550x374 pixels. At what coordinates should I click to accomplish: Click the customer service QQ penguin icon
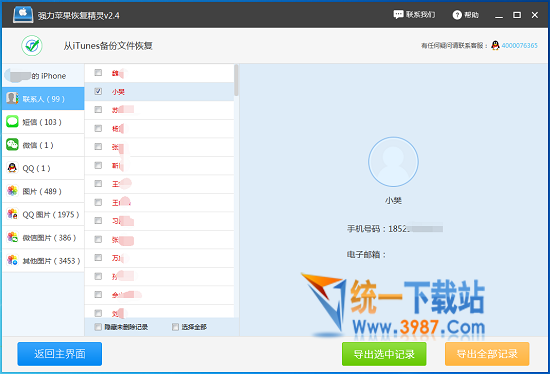[495, 45]
